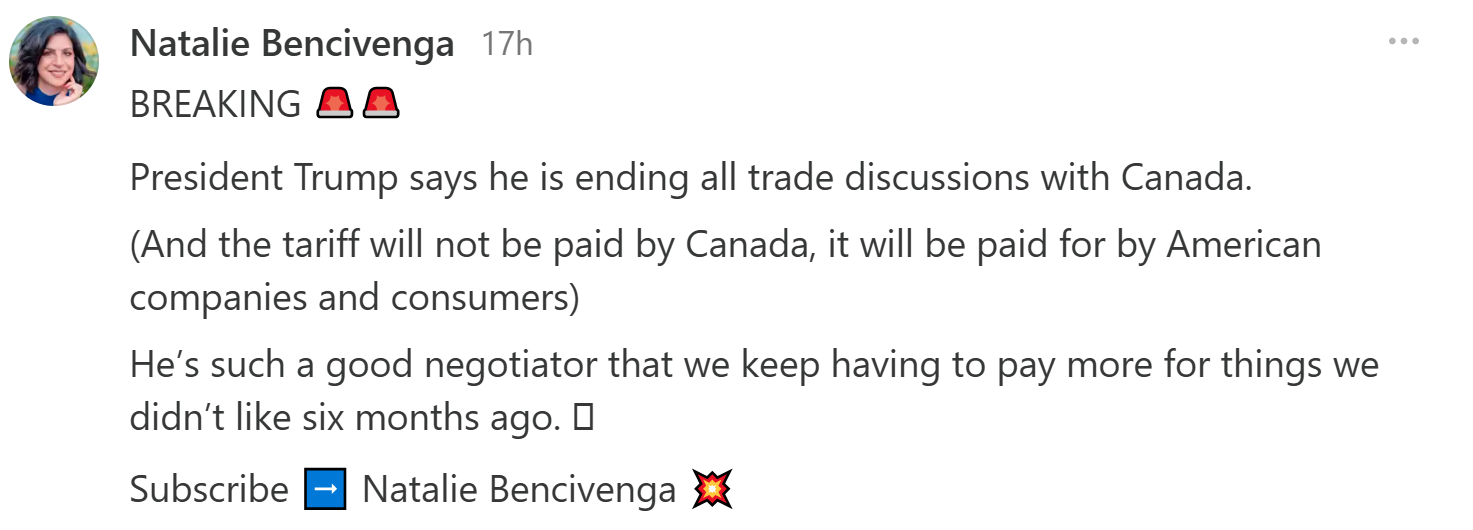
Task: Click the "Subscribe" text on the last line
Action: coord(209,490)
